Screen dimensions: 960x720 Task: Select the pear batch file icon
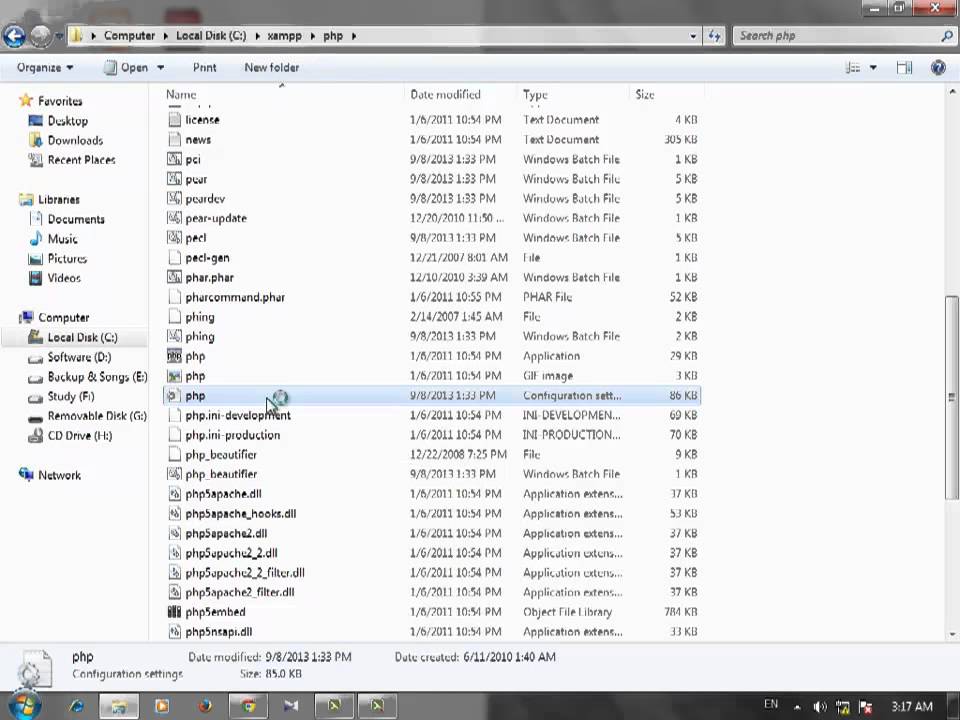[x=174, y=179]
